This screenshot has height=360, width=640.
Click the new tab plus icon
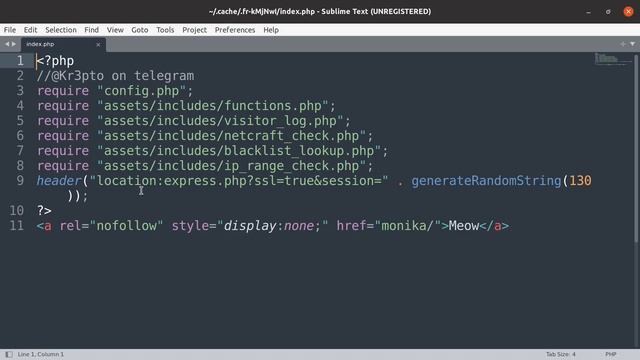tap(623, 44)
